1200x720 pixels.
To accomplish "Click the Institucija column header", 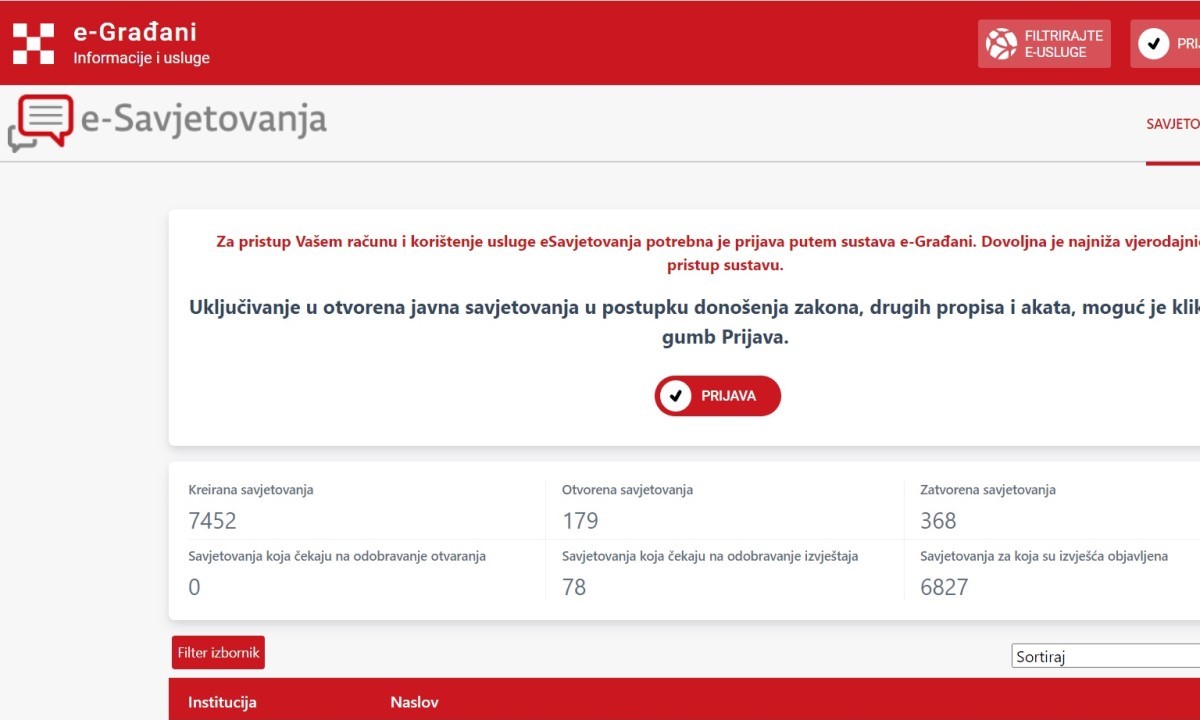I will (x=222, y=702).
